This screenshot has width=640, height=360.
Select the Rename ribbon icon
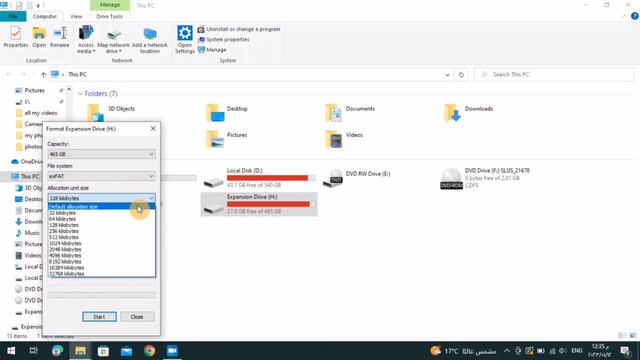pyautogui.click(x=60, y=37)
